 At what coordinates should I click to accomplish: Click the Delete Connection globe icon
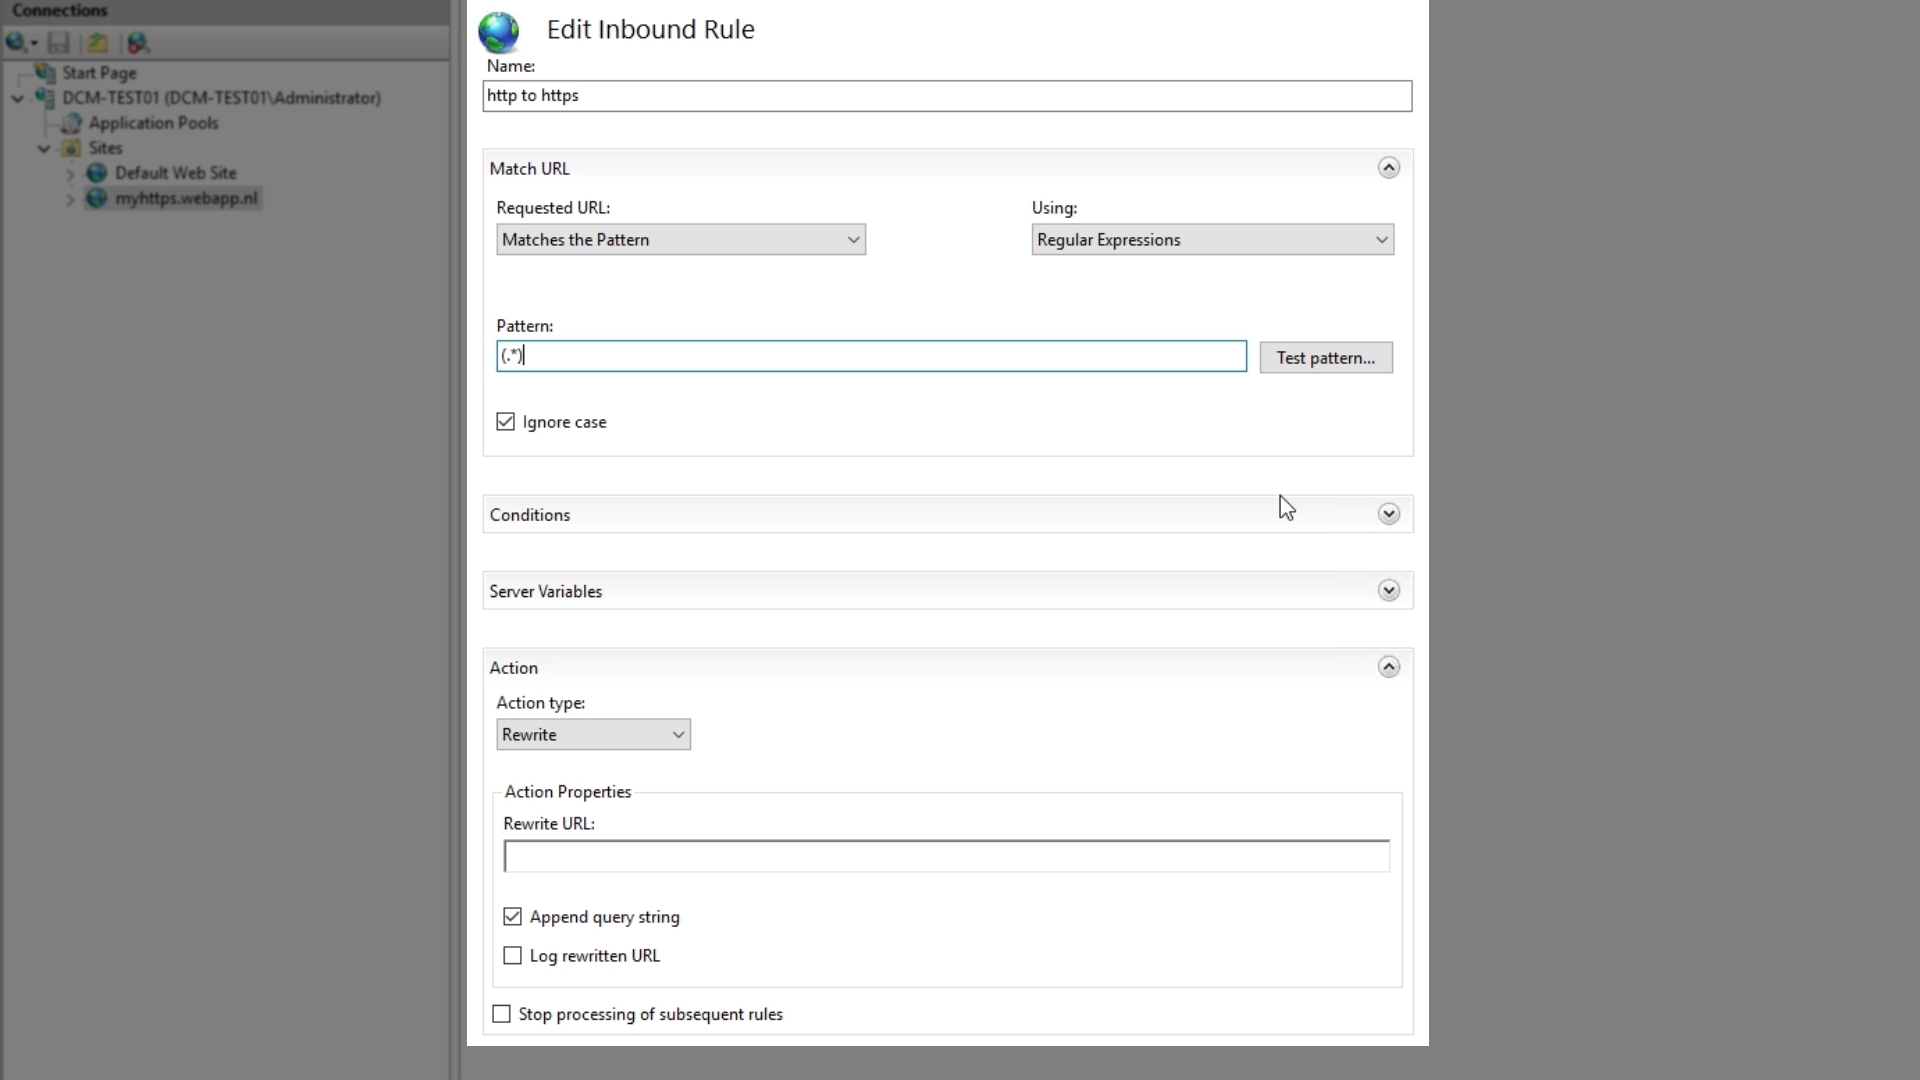(x=138, y=43)
